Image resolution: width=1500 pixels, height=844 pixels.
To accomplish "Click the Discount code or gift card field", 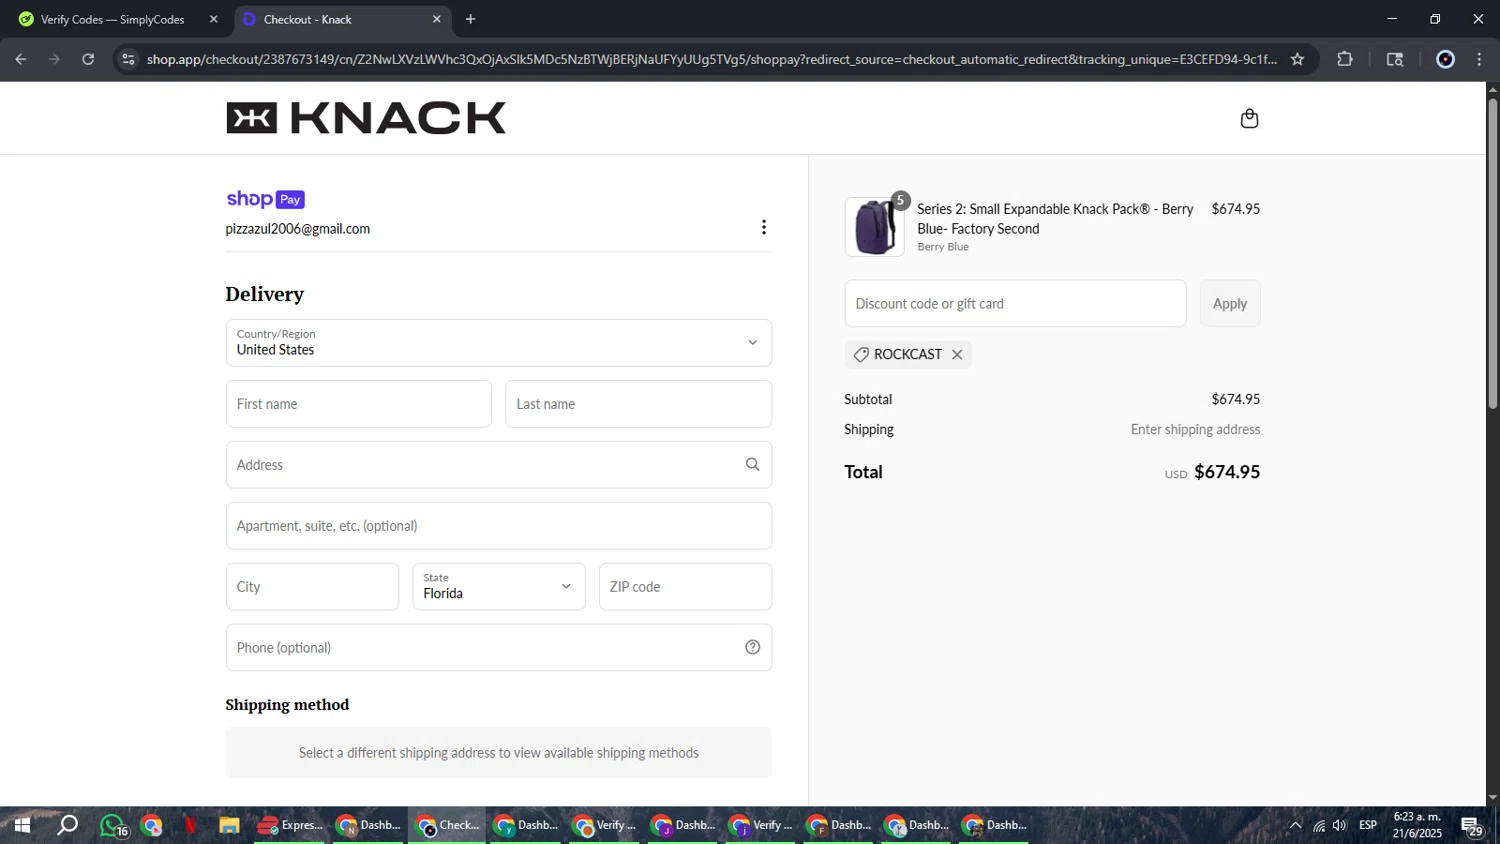I will [1015, 304].
